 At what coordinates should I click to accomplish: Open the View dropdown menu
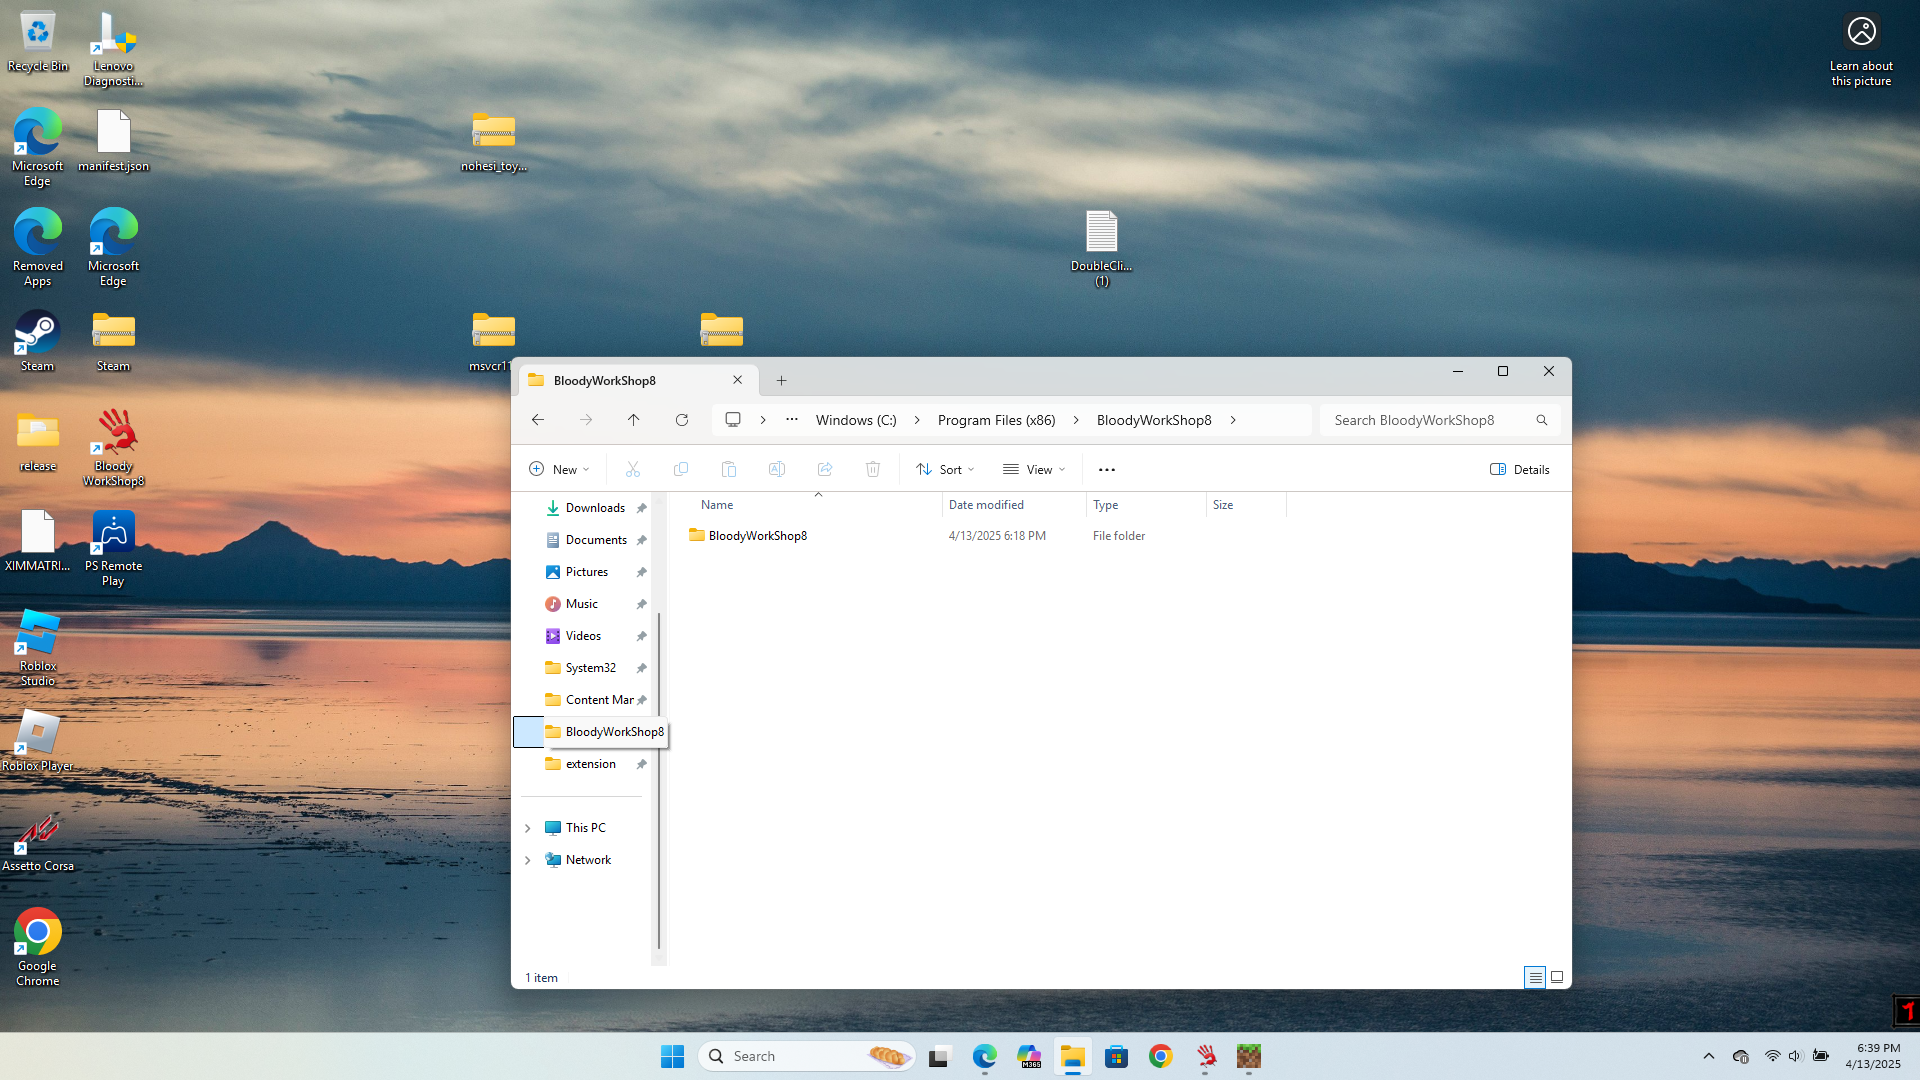(x=1034, y=469)
